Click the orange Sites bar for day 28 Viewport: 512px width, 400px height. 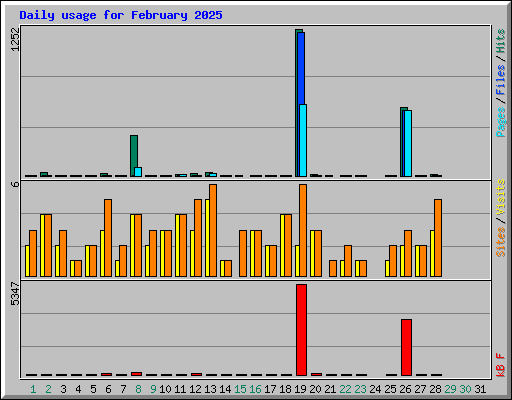point(438,238)
